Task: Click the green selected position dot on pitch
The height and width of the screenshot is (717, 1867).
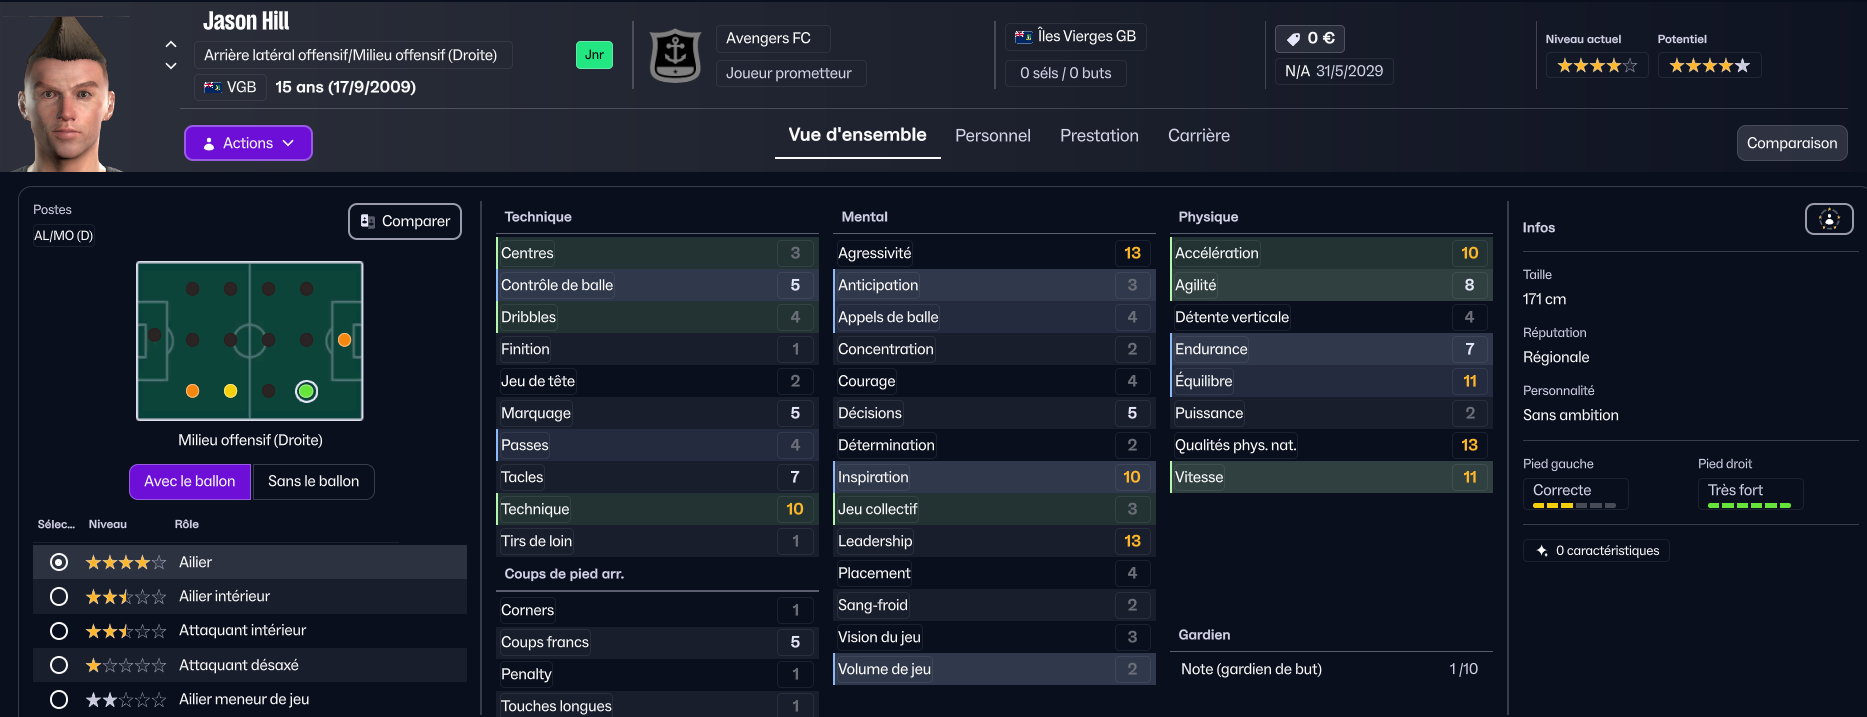Action: tap(307, 391)
